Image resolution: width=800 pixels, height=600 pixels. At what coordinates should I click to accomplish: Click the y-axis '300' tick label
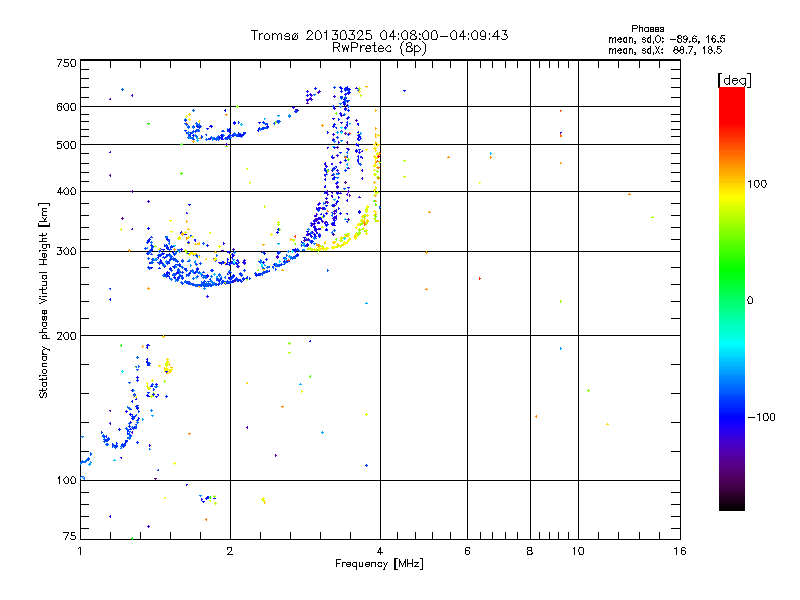pos(66,251)
